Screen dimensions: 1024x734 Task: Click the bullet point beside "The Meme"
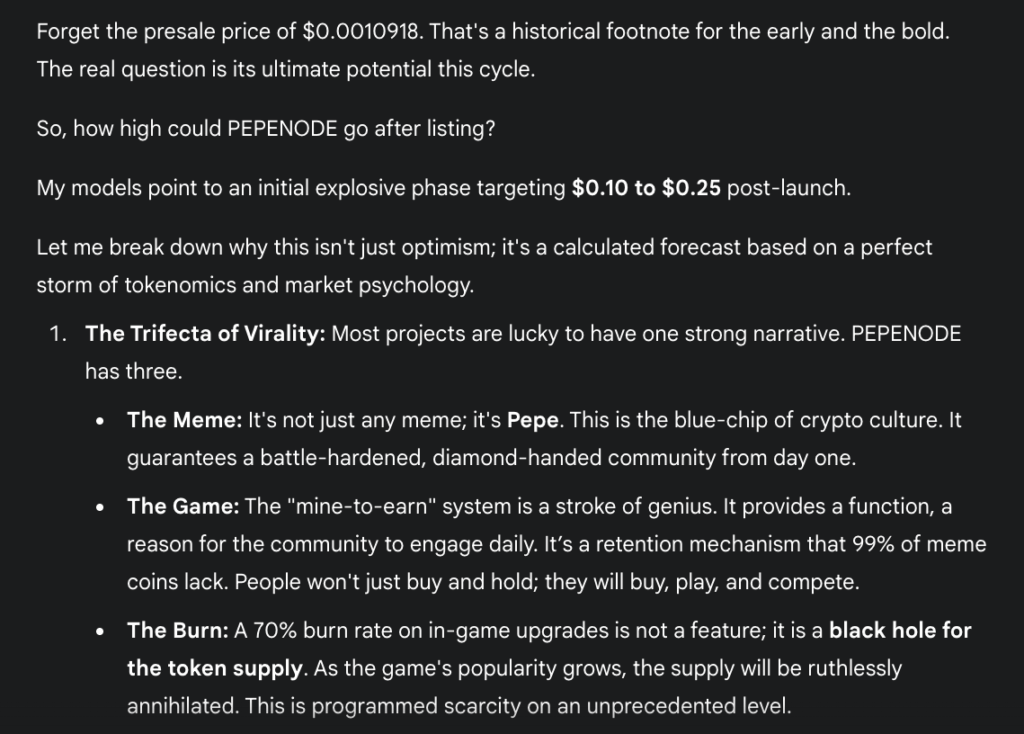[100, 421]
